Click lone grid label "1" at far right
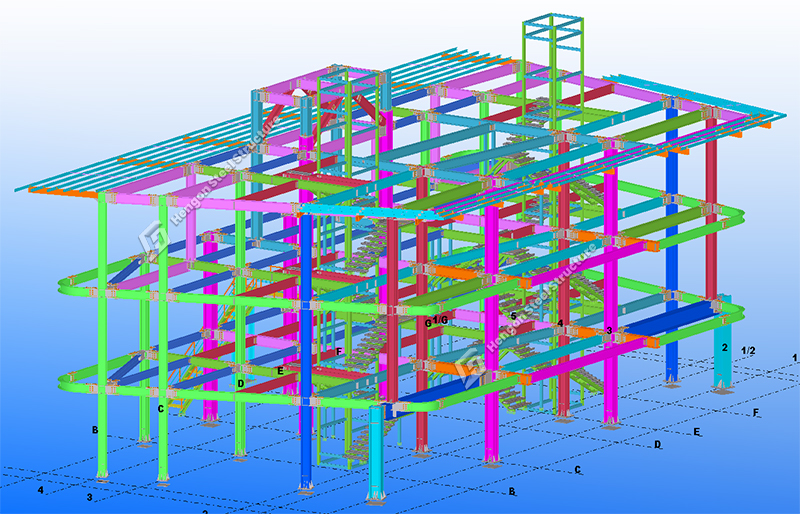Image resolution: width=800 pixels, height=514 pixels. coord(795,357)
